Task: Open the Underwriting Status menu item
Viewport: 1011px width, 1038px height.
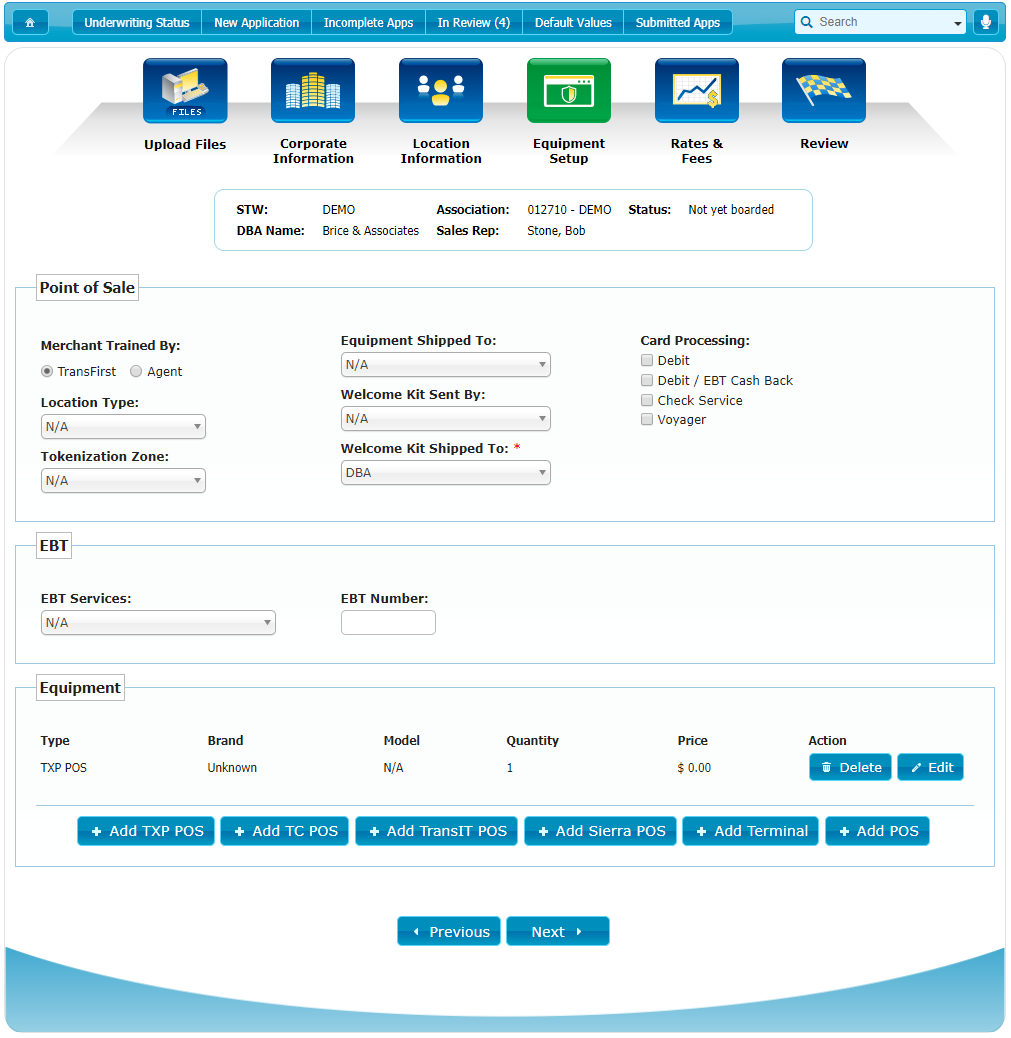Action: (x=137, y=22)
